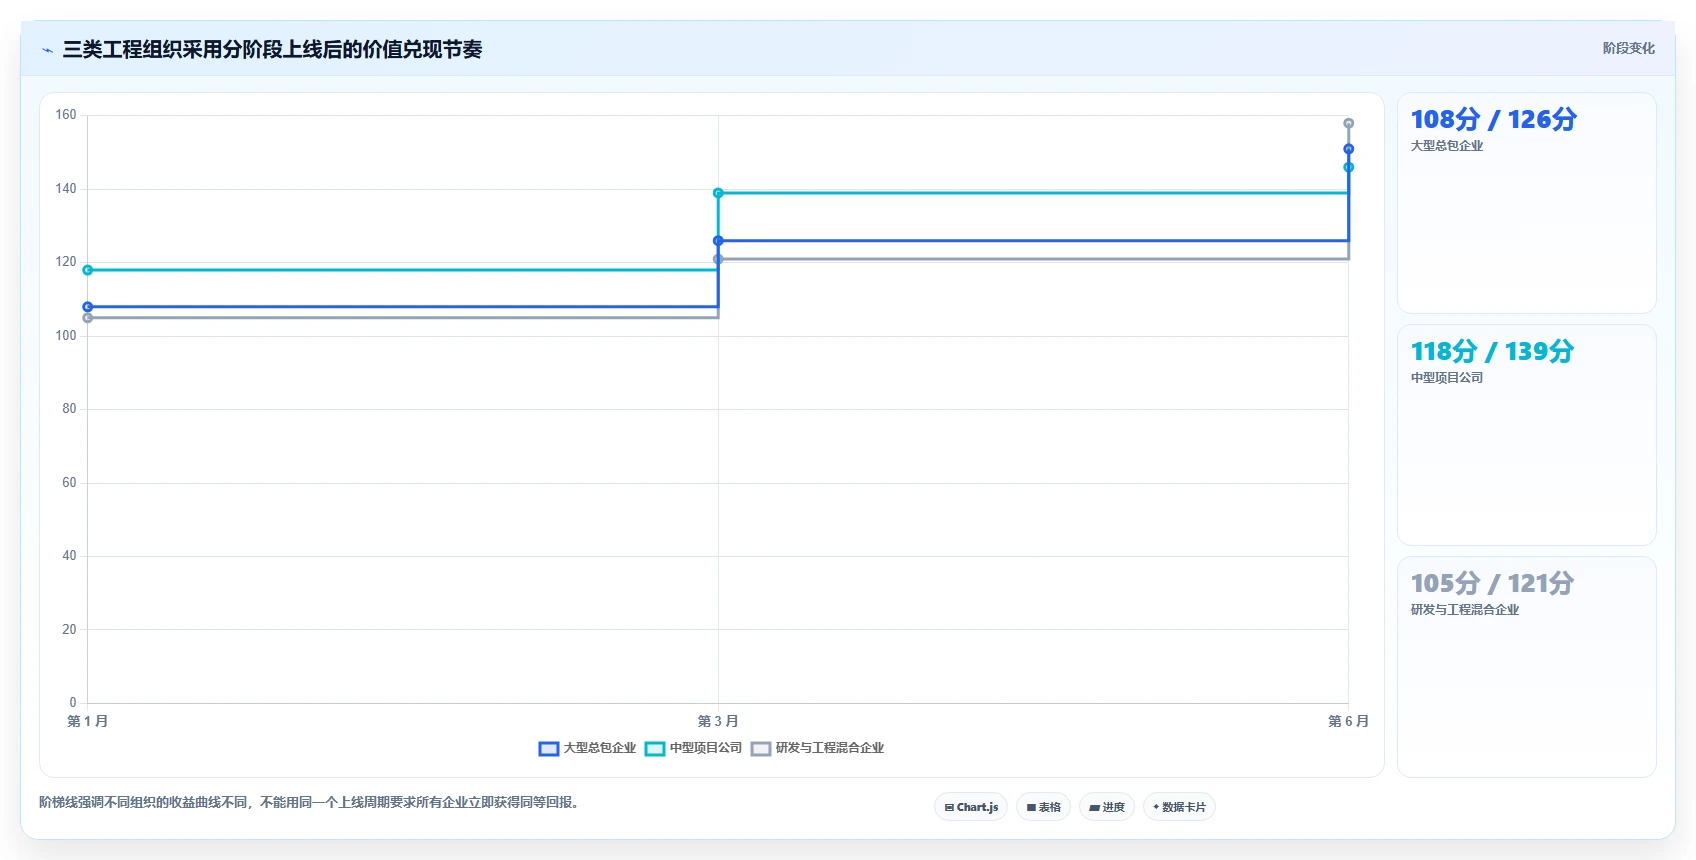Open the 105分 / 121分 研发与工程混合企业 card

click(1527, 667)
